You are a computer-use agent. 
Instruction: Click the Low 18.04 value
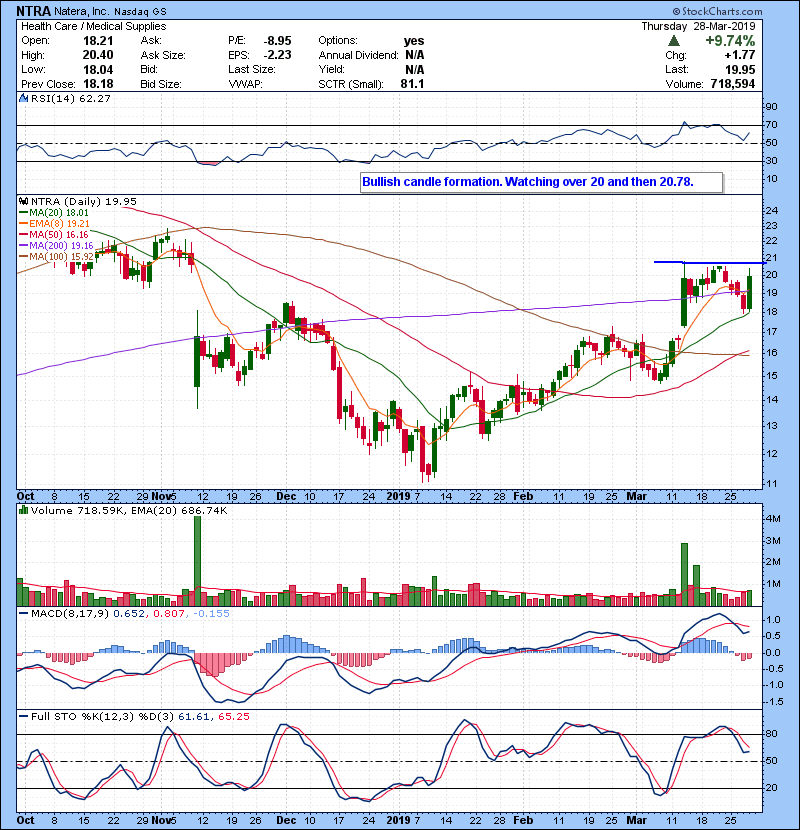point(98,69)
